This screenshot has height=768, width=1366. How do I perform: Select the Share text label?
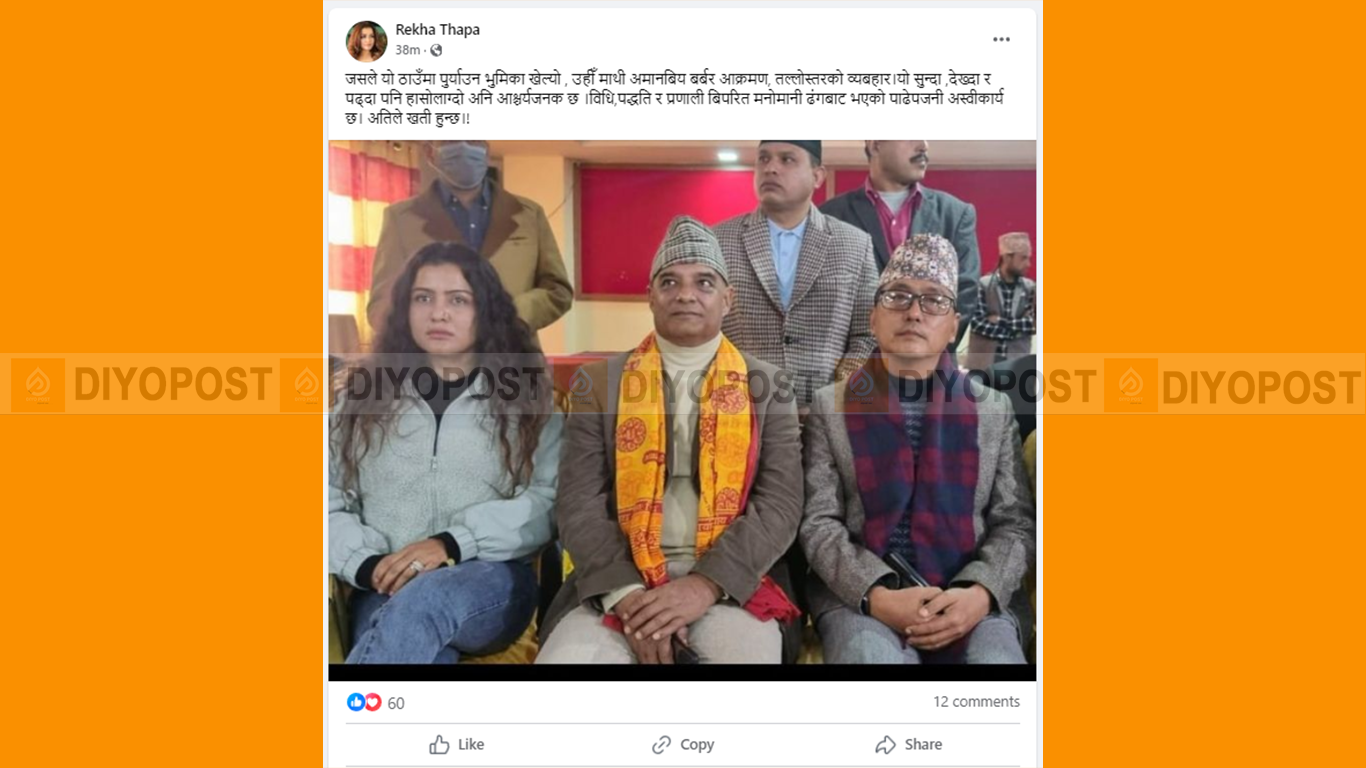pyautogui.click(x=923, y=744)
